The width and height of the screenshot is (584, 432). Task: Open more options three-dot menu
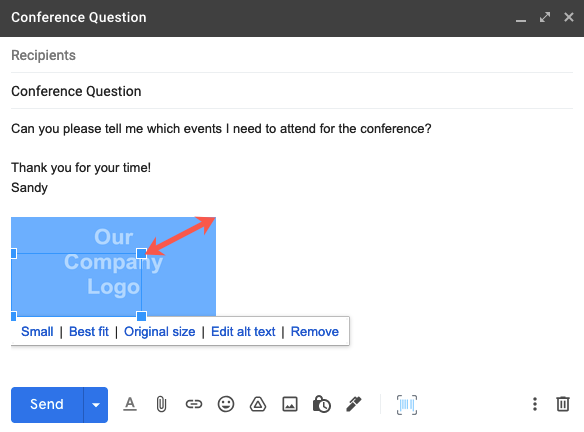(535, 404)
